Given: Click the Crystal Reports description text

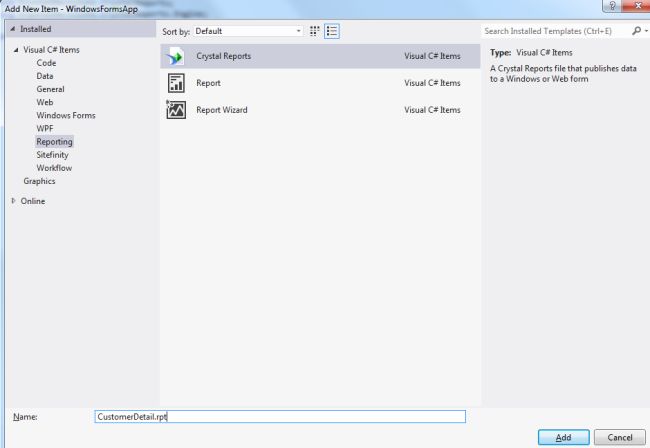Looking at the screenshot, I should pos(563,74).
